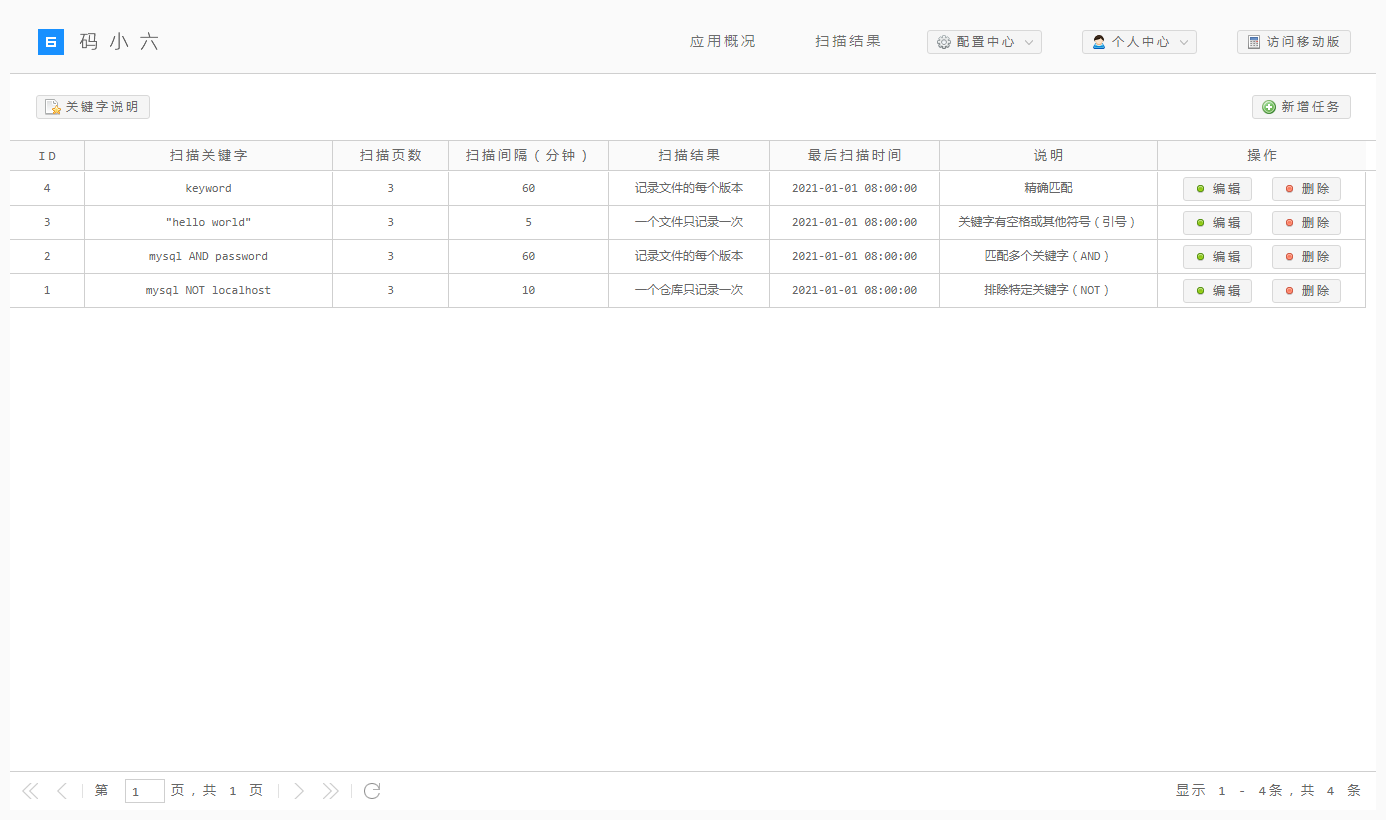Select the "hello world" keyword cell
Viewport: 1386px width, 820px height.
[209, 222]
